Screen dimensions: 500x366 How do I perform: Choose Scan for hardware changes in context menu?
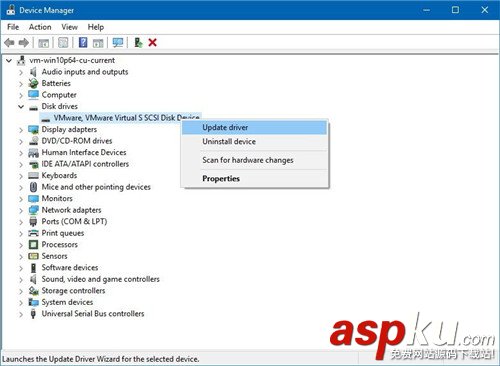[x=255, y=160]
